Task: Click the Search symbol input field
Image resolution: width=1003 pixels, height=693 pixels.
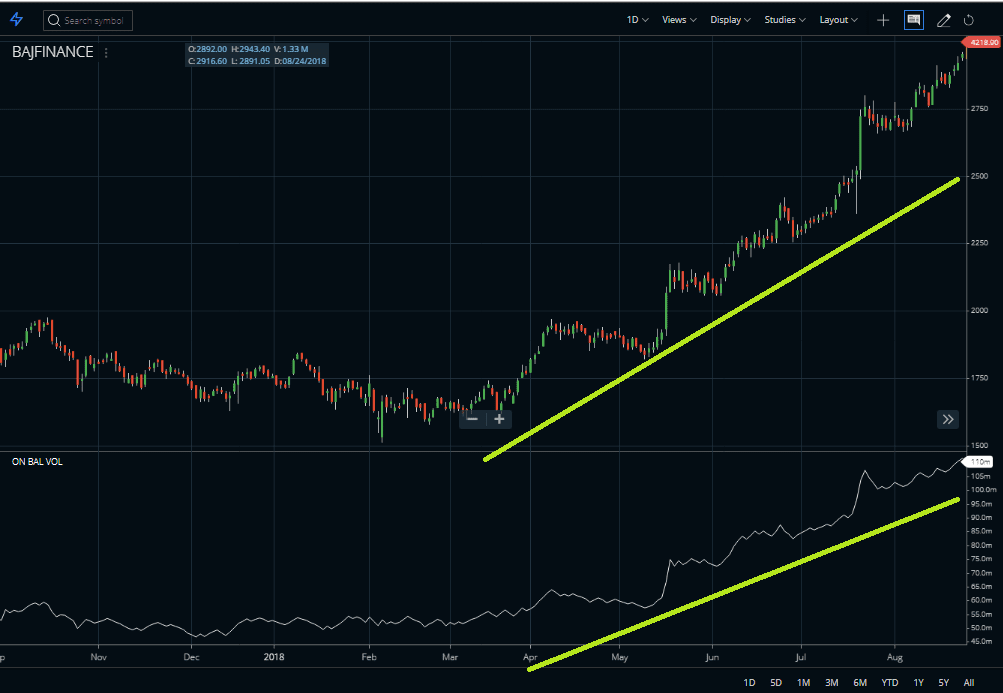Action: point(88,20)
